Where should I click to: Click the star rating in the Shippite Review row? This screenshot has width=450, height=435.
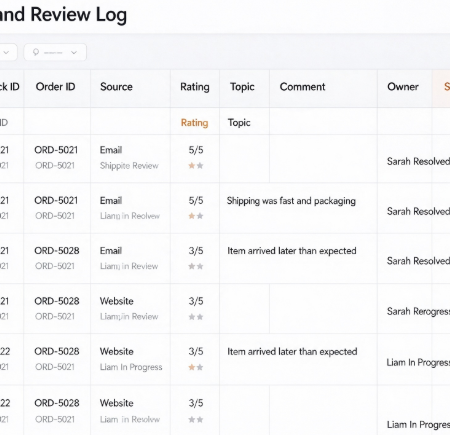pyautogui.click(x=196, y=166)
